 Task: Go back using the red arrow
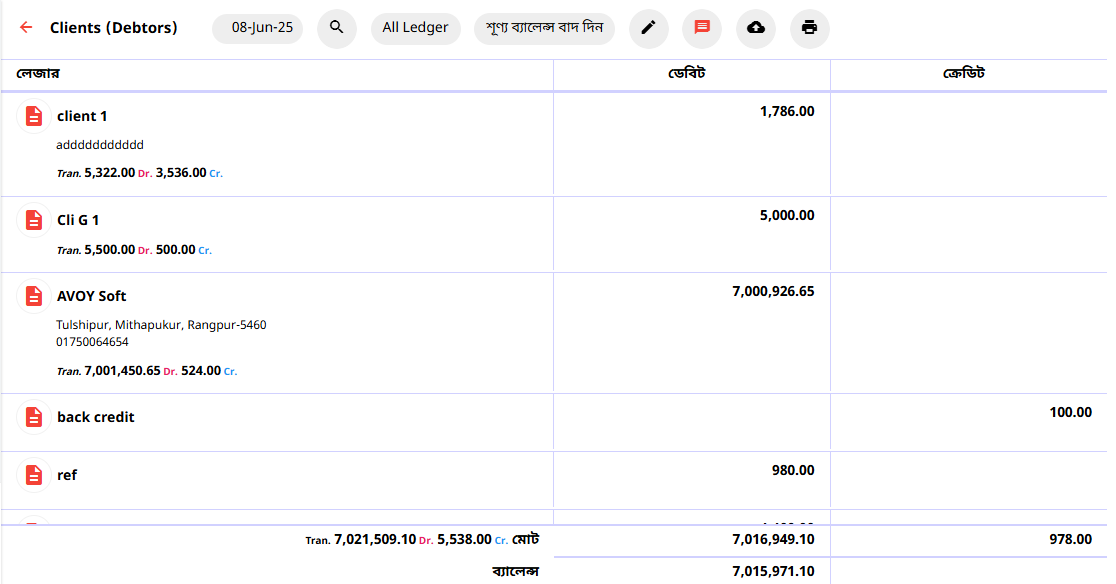pyautogui.click(x=26, y=28)
